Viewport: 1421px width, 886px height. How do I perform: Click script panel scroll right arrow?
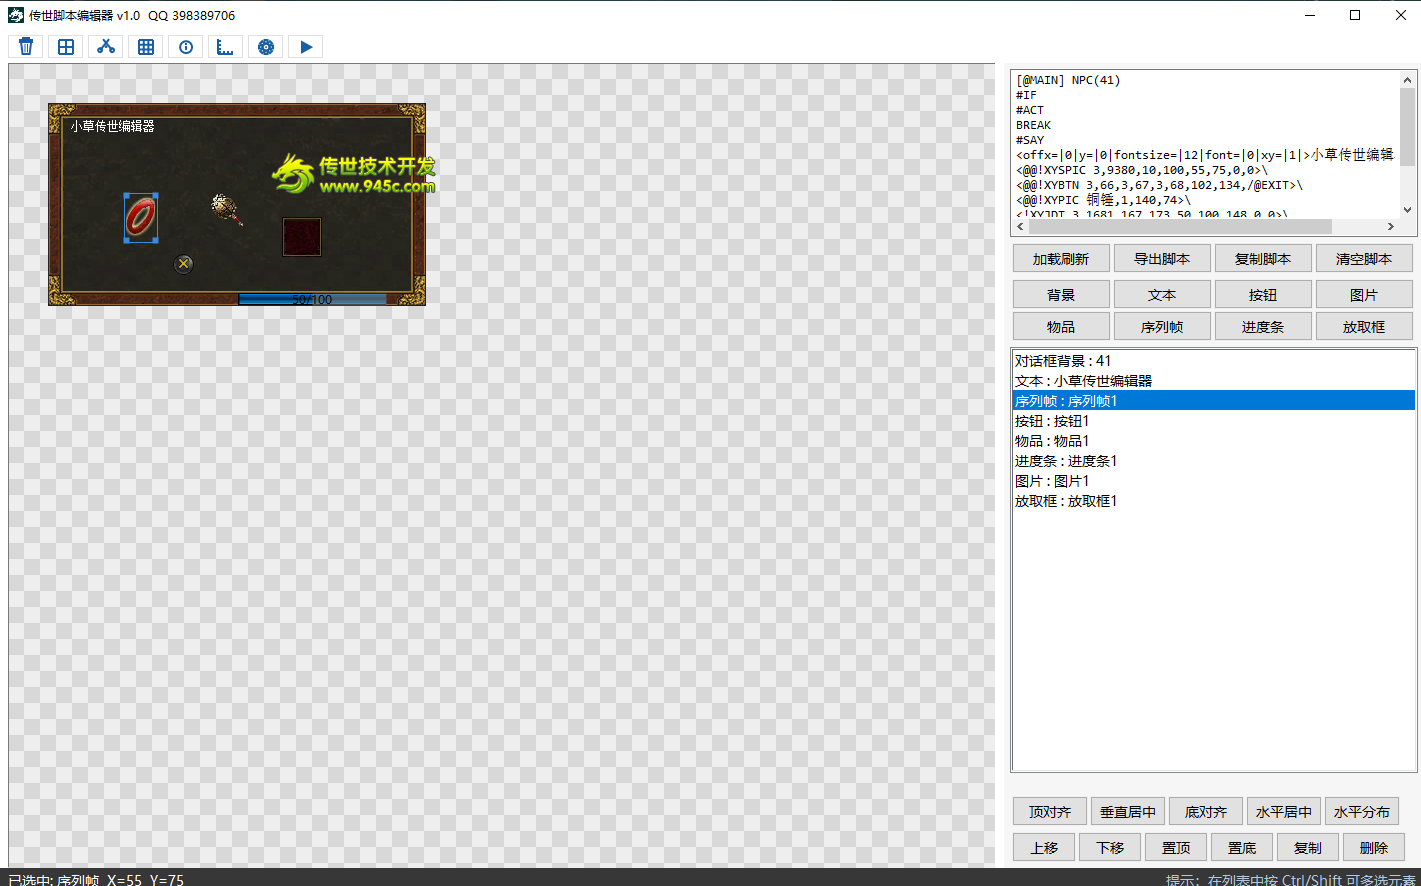pos(1390,226)
